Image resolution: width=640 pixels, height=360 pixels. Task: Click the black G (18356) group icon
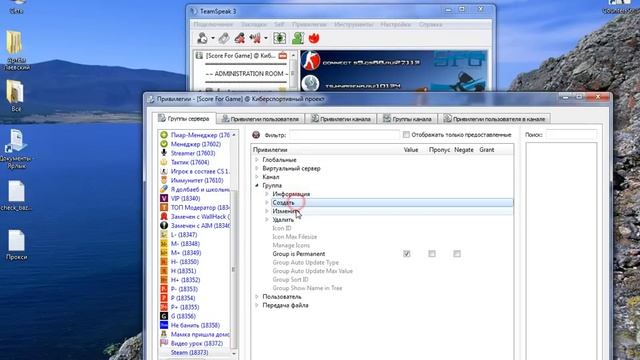(x=164, y=316)
